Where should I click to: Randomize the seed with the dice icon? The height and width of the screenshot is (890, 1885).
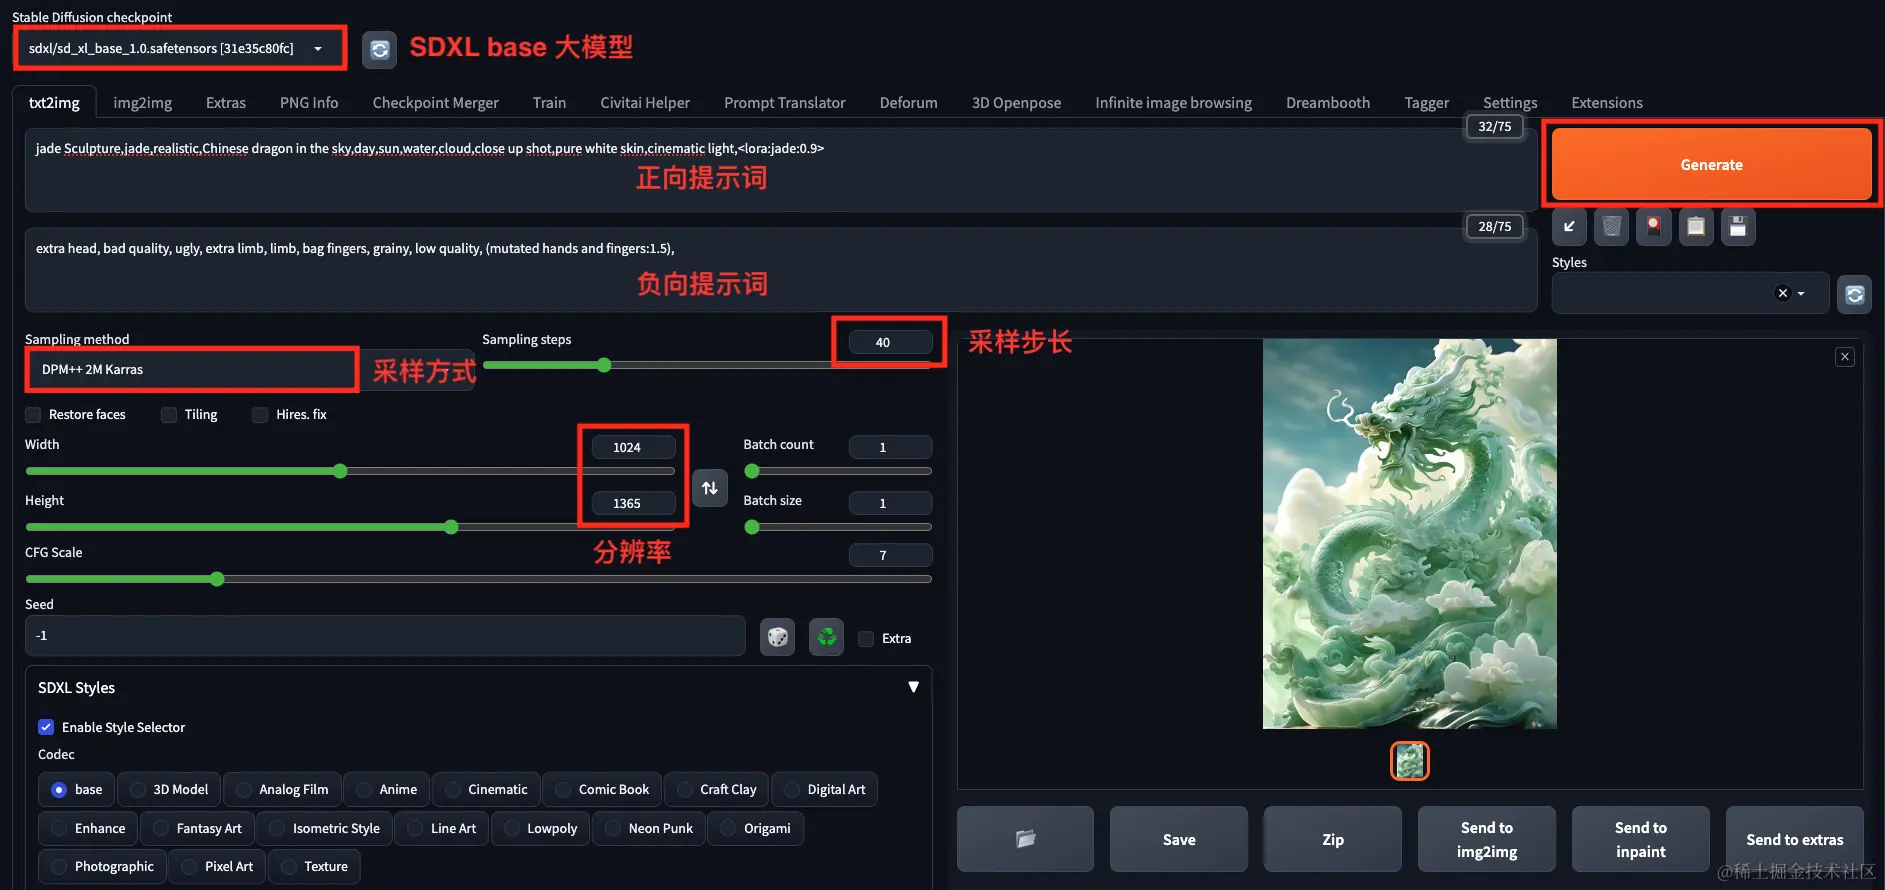(777, 637)
